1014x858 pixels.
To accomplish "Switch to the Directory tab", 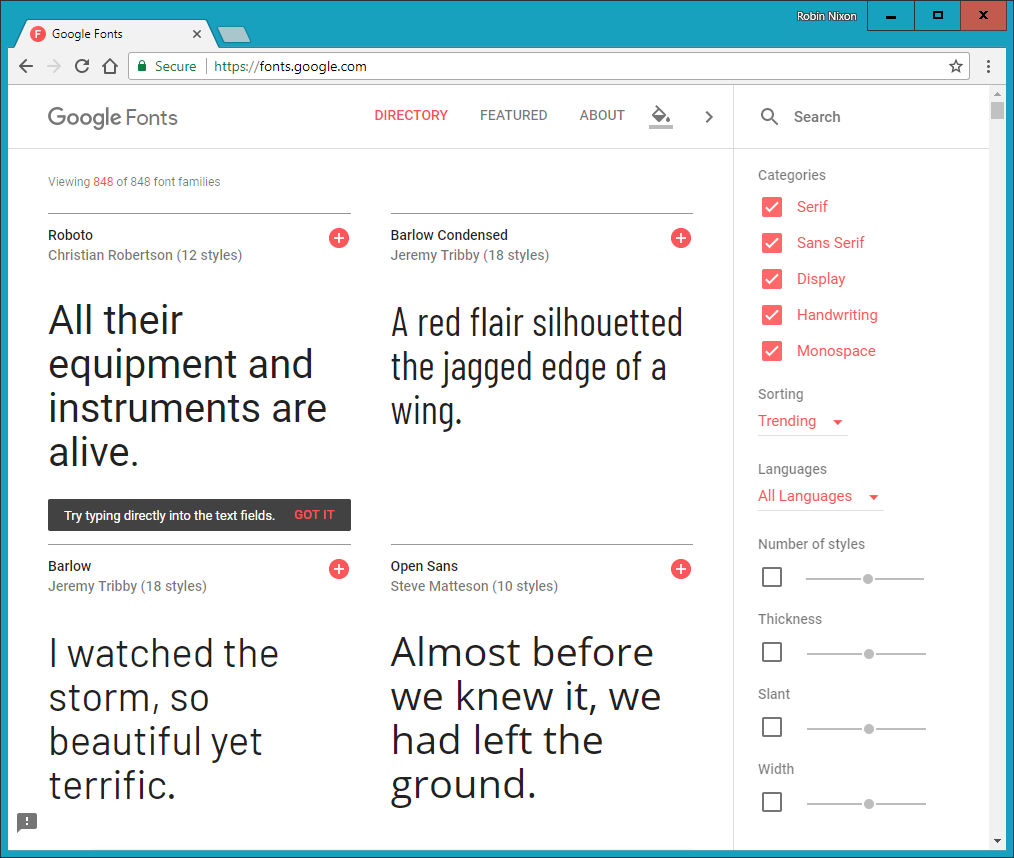I will [411, 115].
